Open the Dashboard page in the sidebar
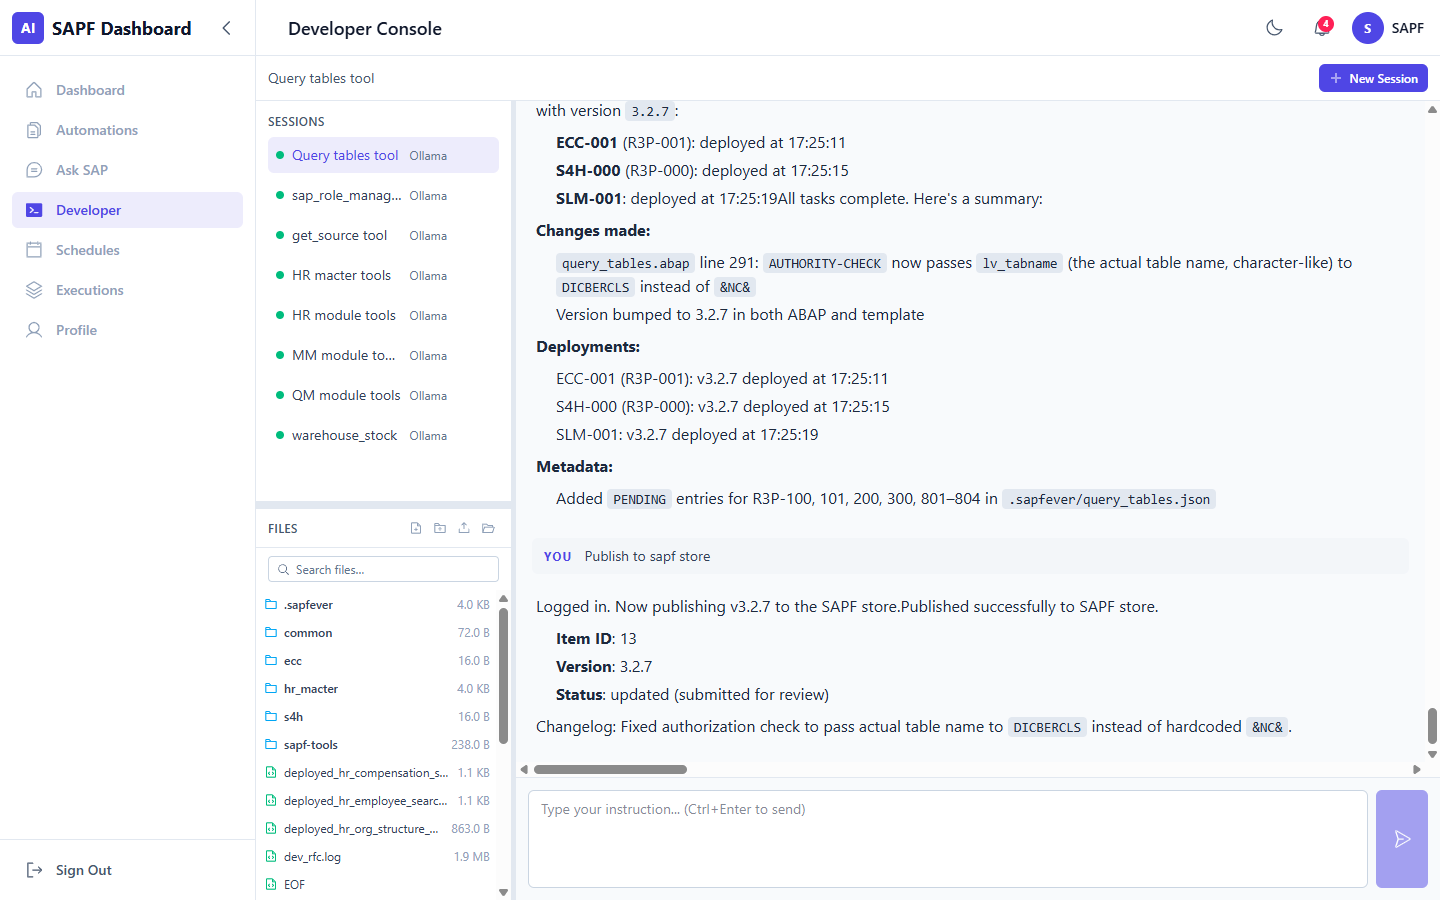The height and width of the screenshot is (900, 1440). coord(127,90)
